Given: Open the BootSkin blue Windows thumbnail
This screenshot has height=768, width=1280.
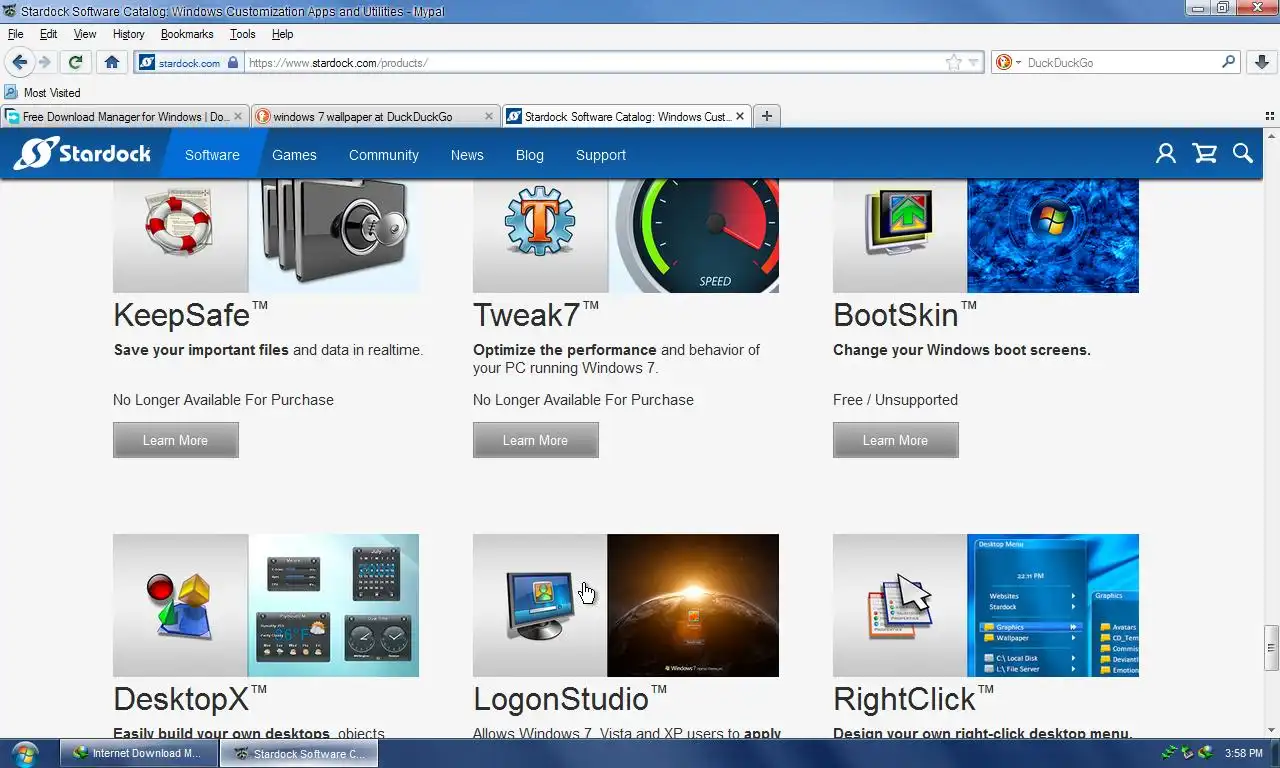Looking at the screenshot, I should [x=1053, y=235].
